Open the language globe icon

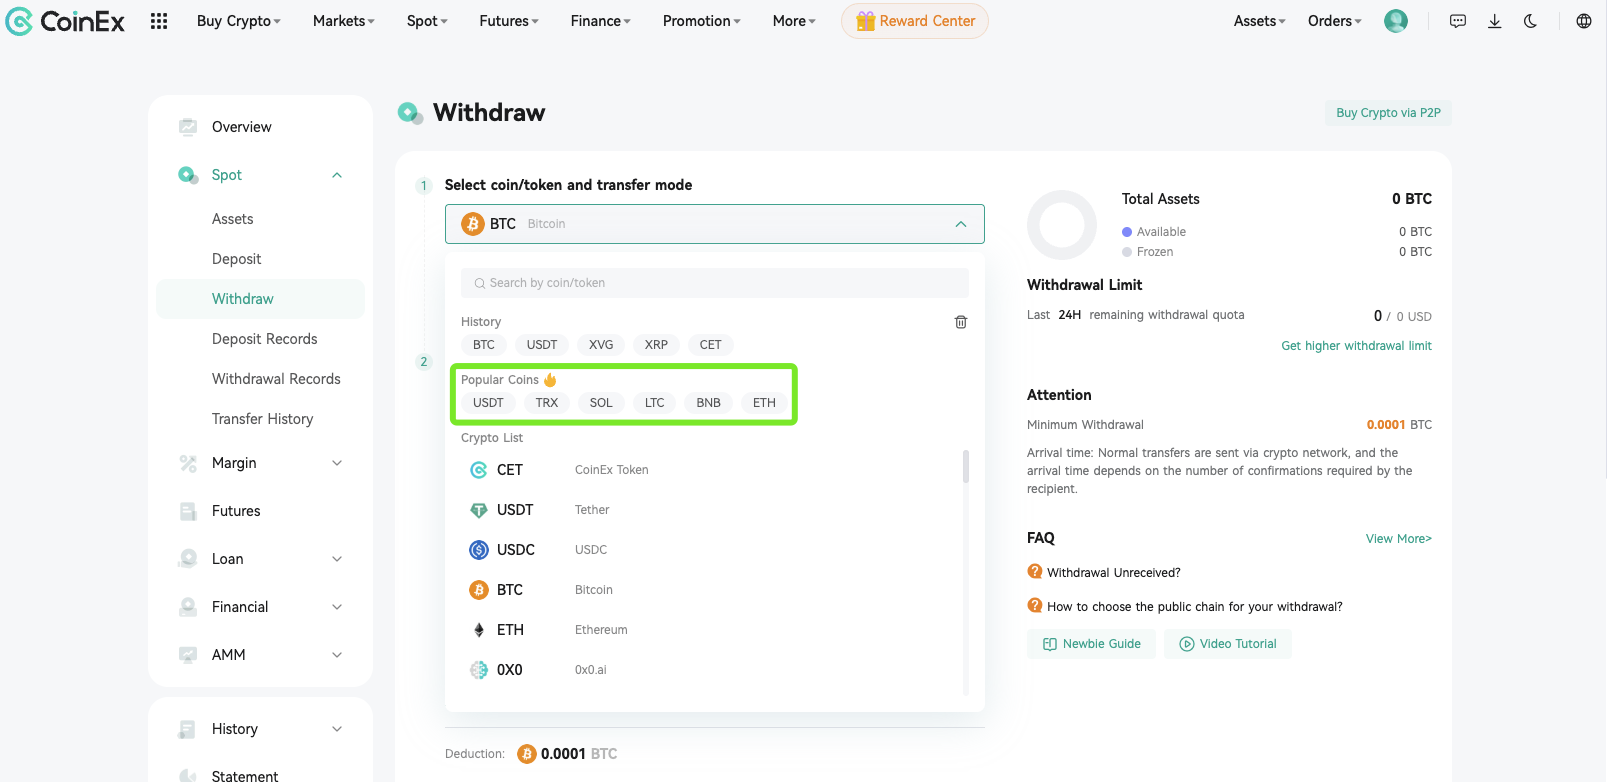pos(1584,21)
